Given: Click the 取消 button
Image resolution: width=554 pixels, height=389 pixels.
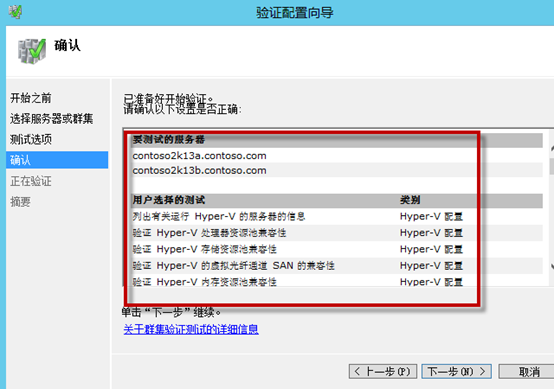Looking at the screenshot, I should (526, 371).
